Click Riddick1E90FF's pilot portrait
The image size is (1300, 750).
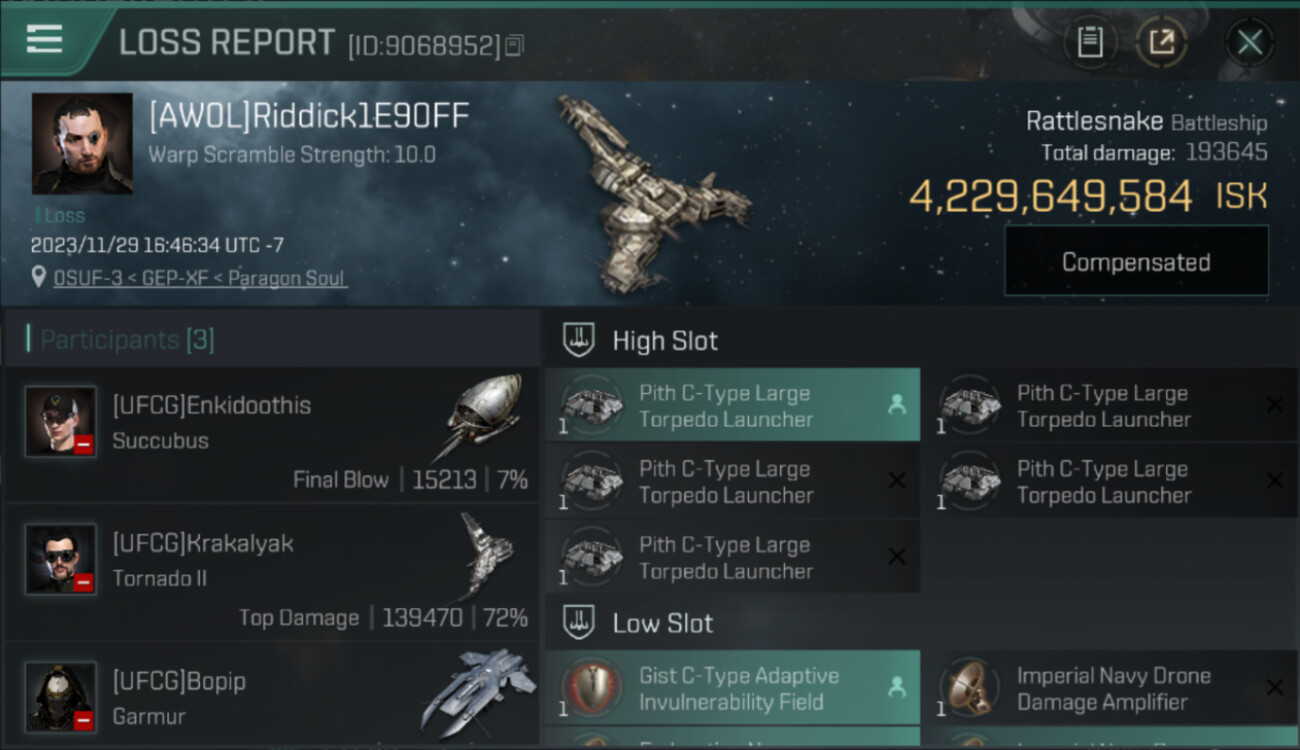click(x=82, y=144)
